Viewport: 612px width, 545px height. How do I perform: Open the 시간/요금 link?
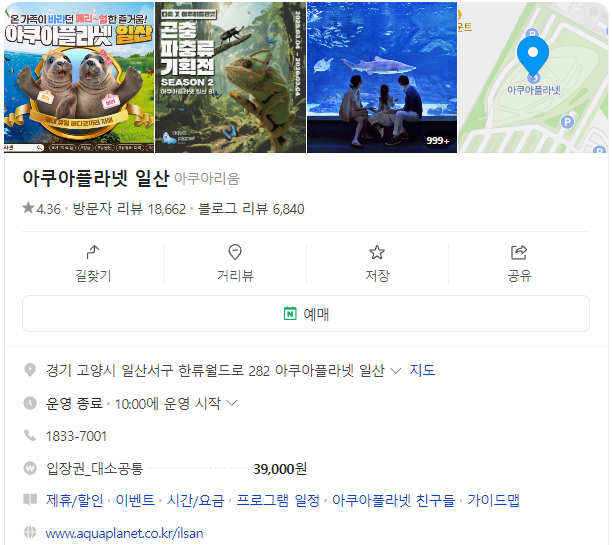(x=196, y=500)
